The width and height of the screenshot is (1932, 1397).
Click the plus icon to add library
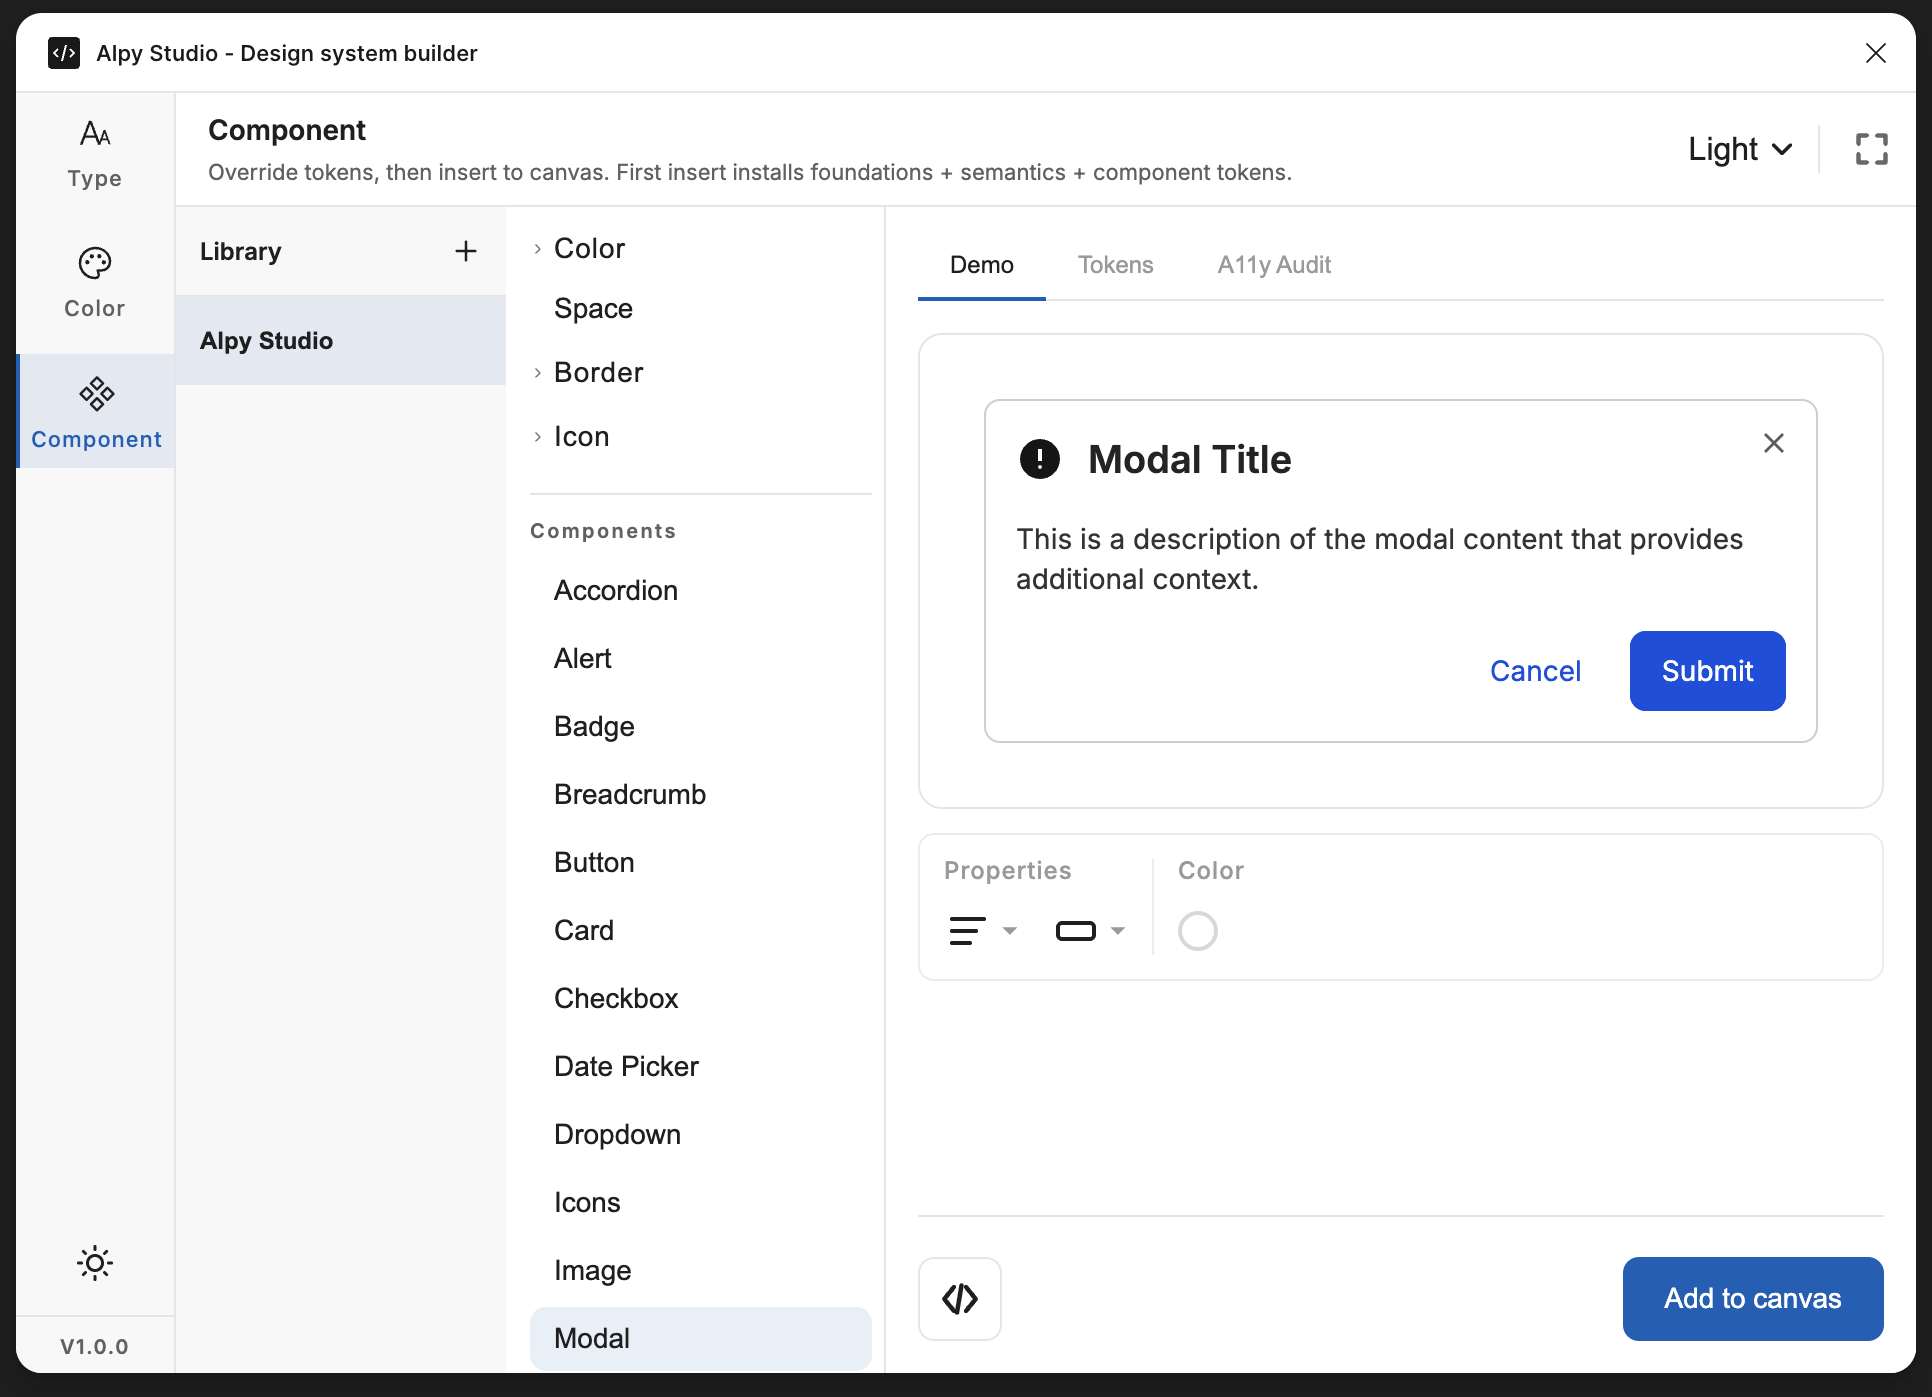pos(465,251)
